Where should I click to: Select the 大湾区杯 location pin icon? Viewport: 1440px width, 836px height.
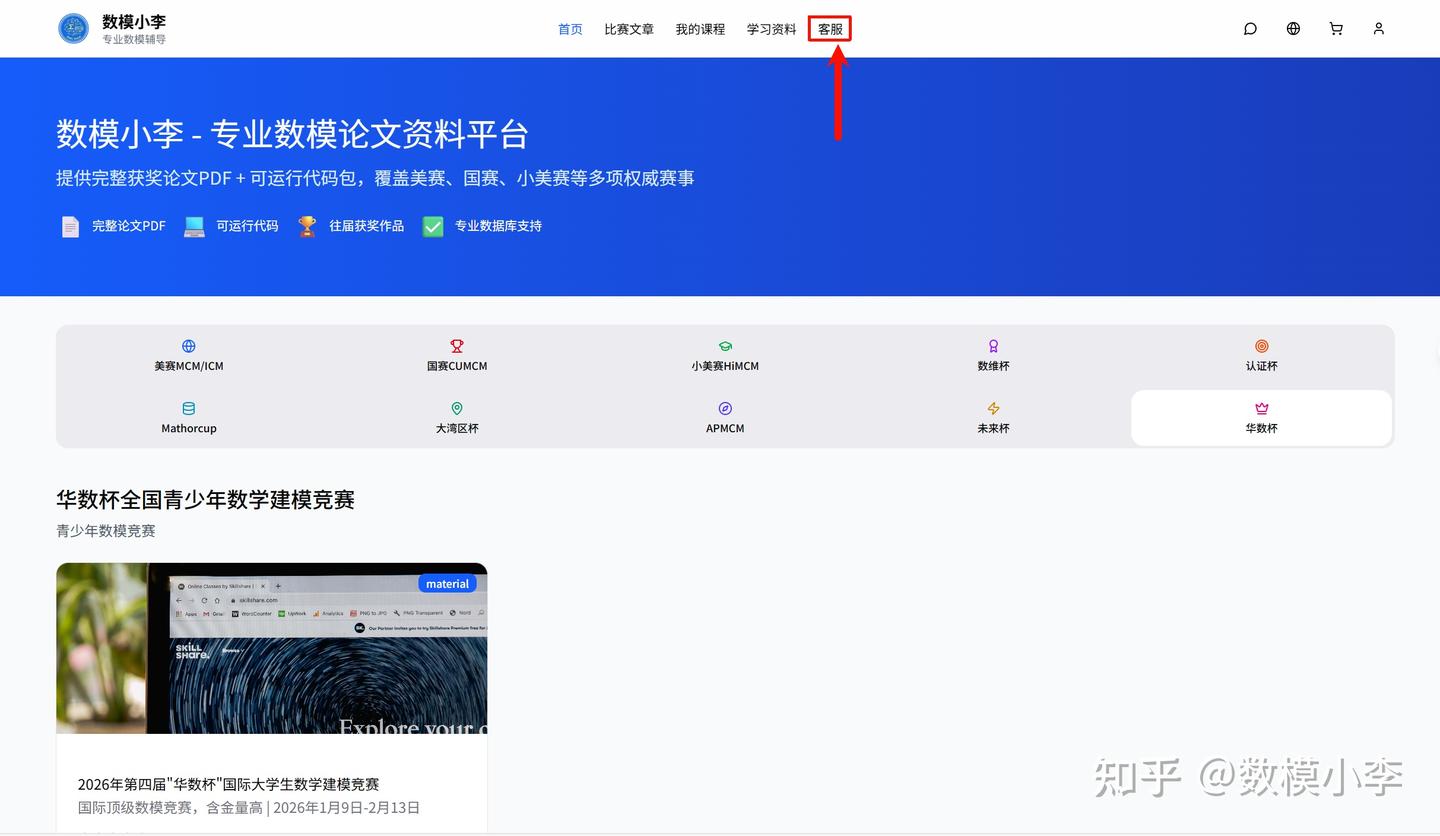(457, 409)
